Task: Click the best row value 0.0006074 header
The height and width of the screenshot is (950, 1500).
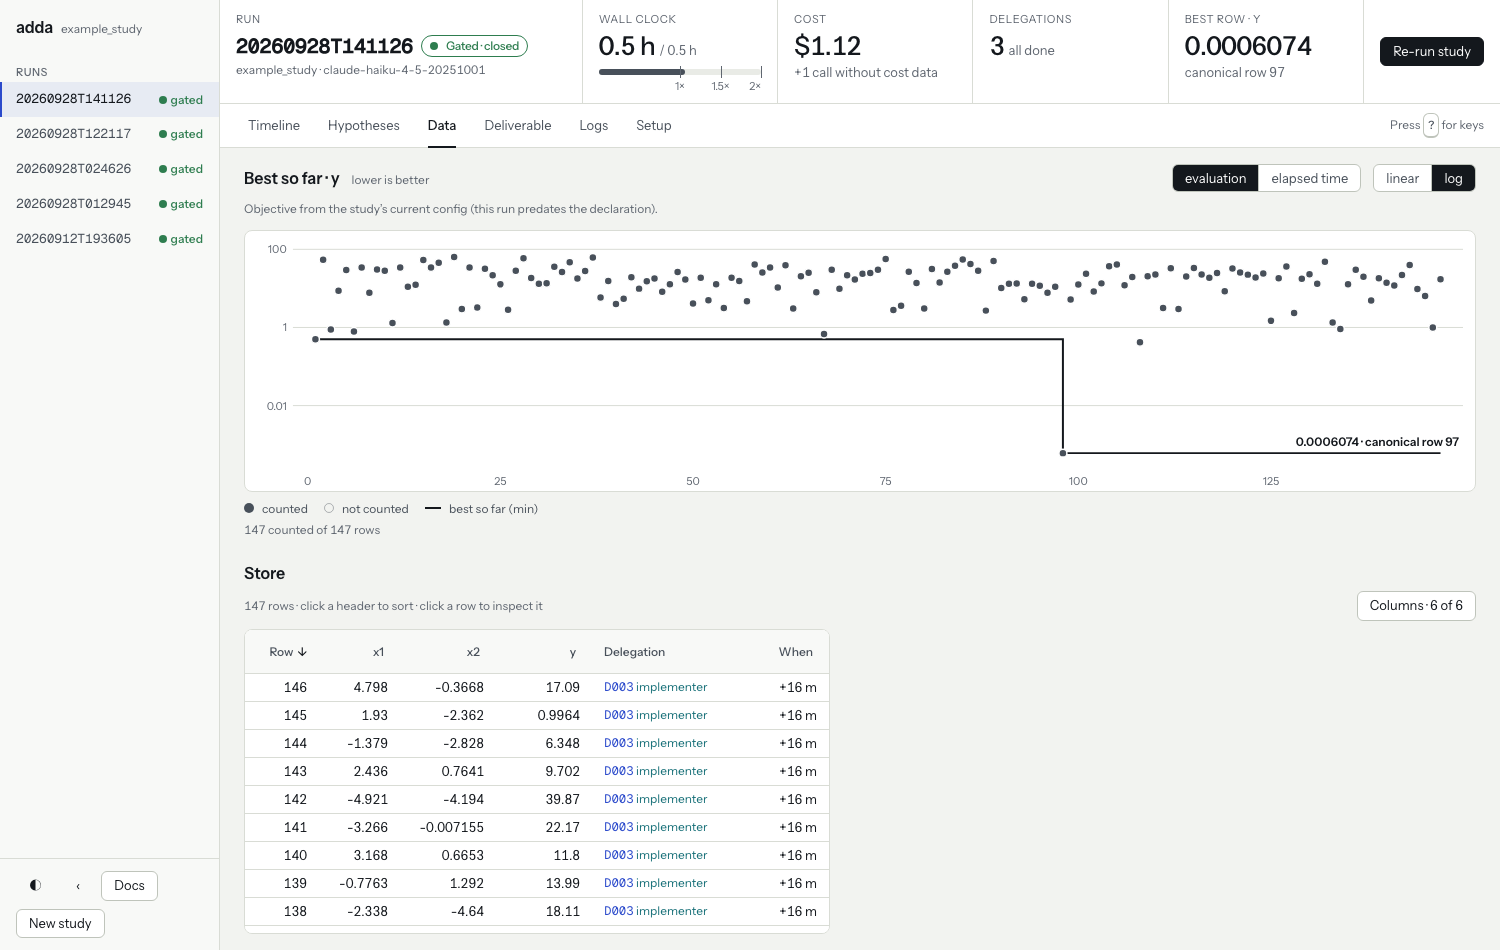Action: click(x=1248, y=46)
